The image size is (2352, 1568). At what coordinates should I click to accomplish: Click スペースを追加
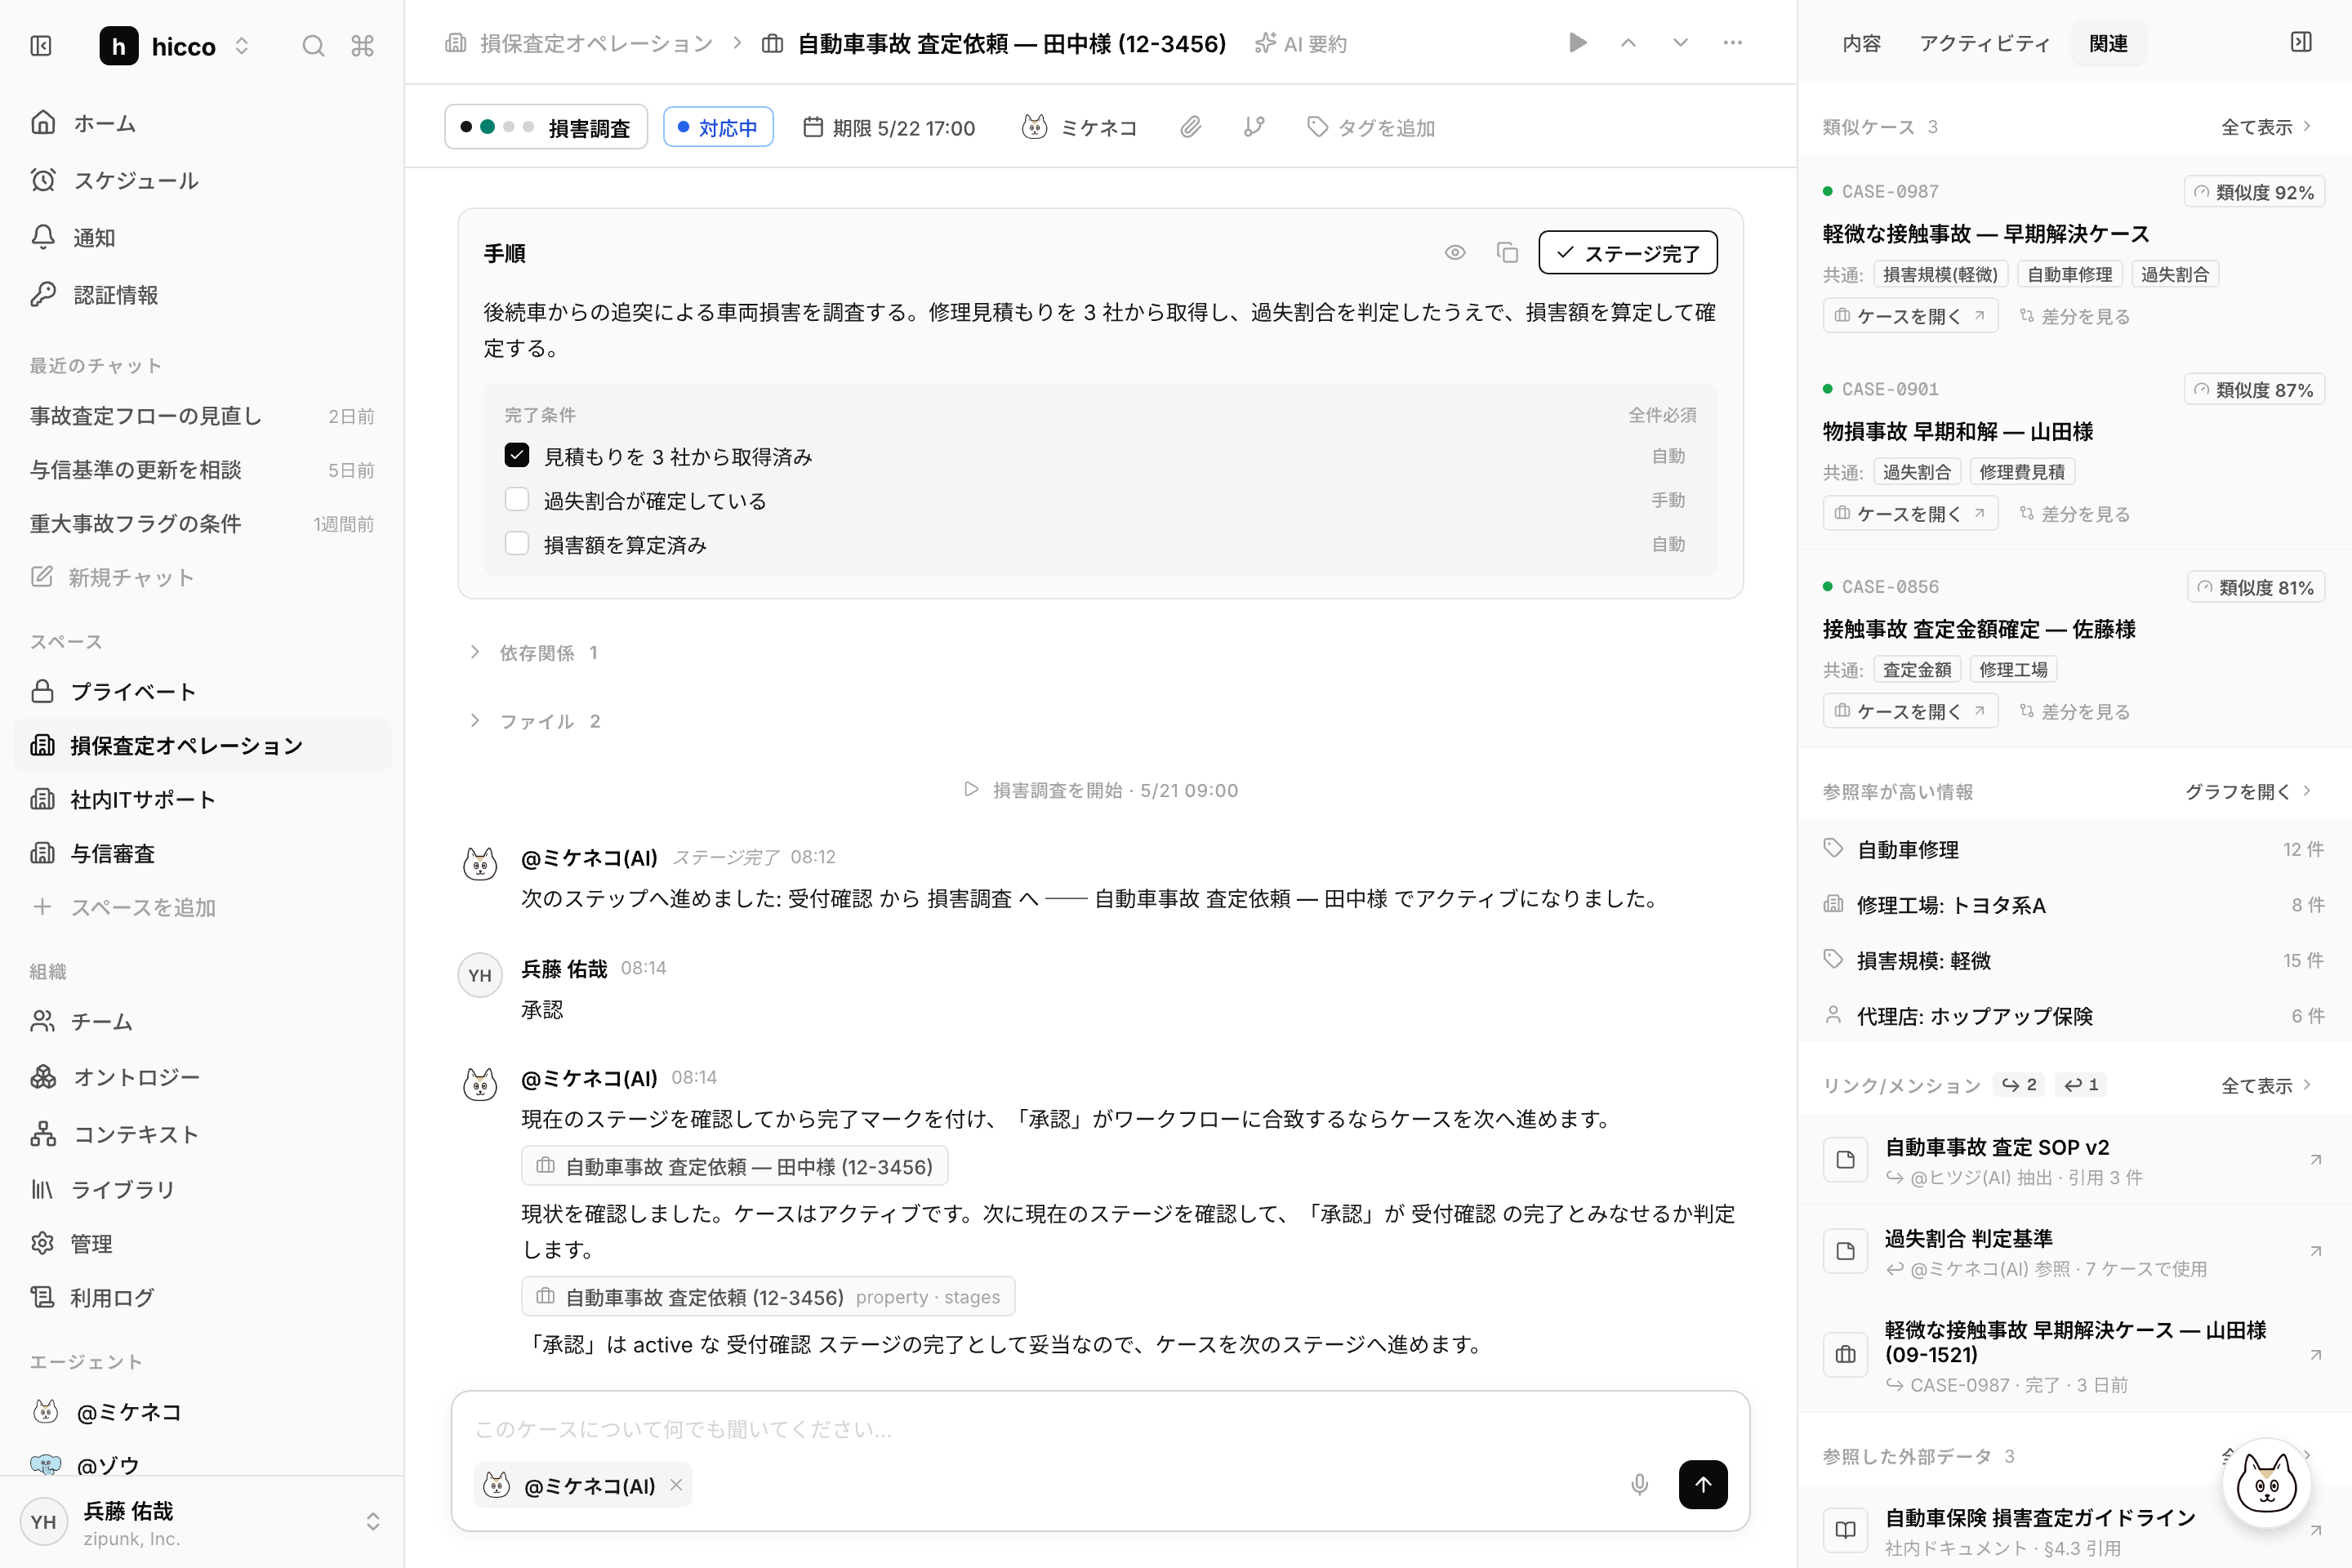pyautogui.click(x=200, y=907)
